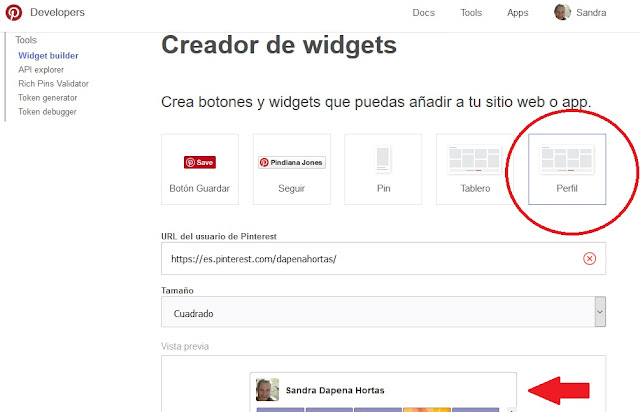Select the Tablero widget type
The image size is (640, 412).
click(475, 169)
